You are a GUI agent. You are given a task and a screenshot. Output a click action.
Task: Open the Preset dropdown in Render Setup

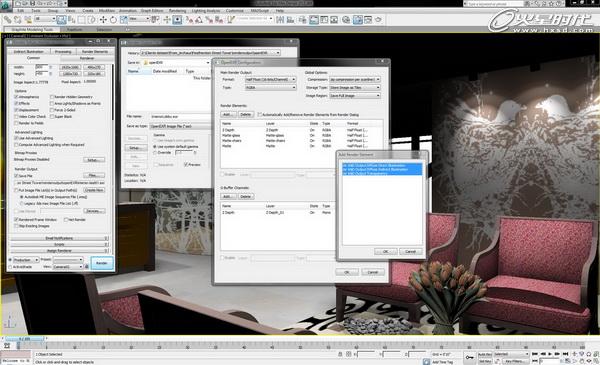[68, 259]
